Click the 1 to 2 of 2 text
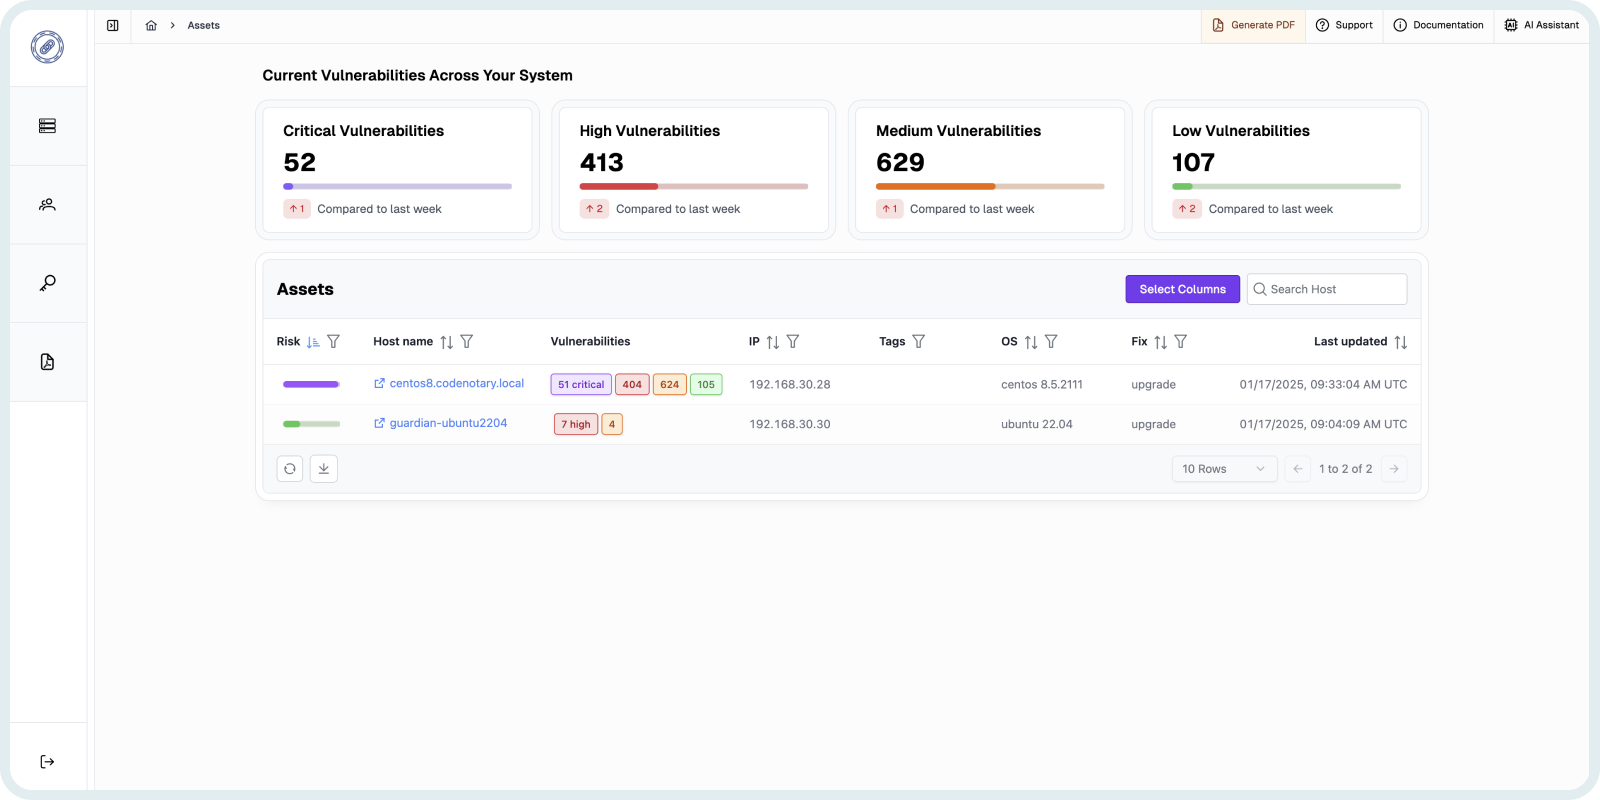Screen dimensions: 1600x800 point(1346,469)
